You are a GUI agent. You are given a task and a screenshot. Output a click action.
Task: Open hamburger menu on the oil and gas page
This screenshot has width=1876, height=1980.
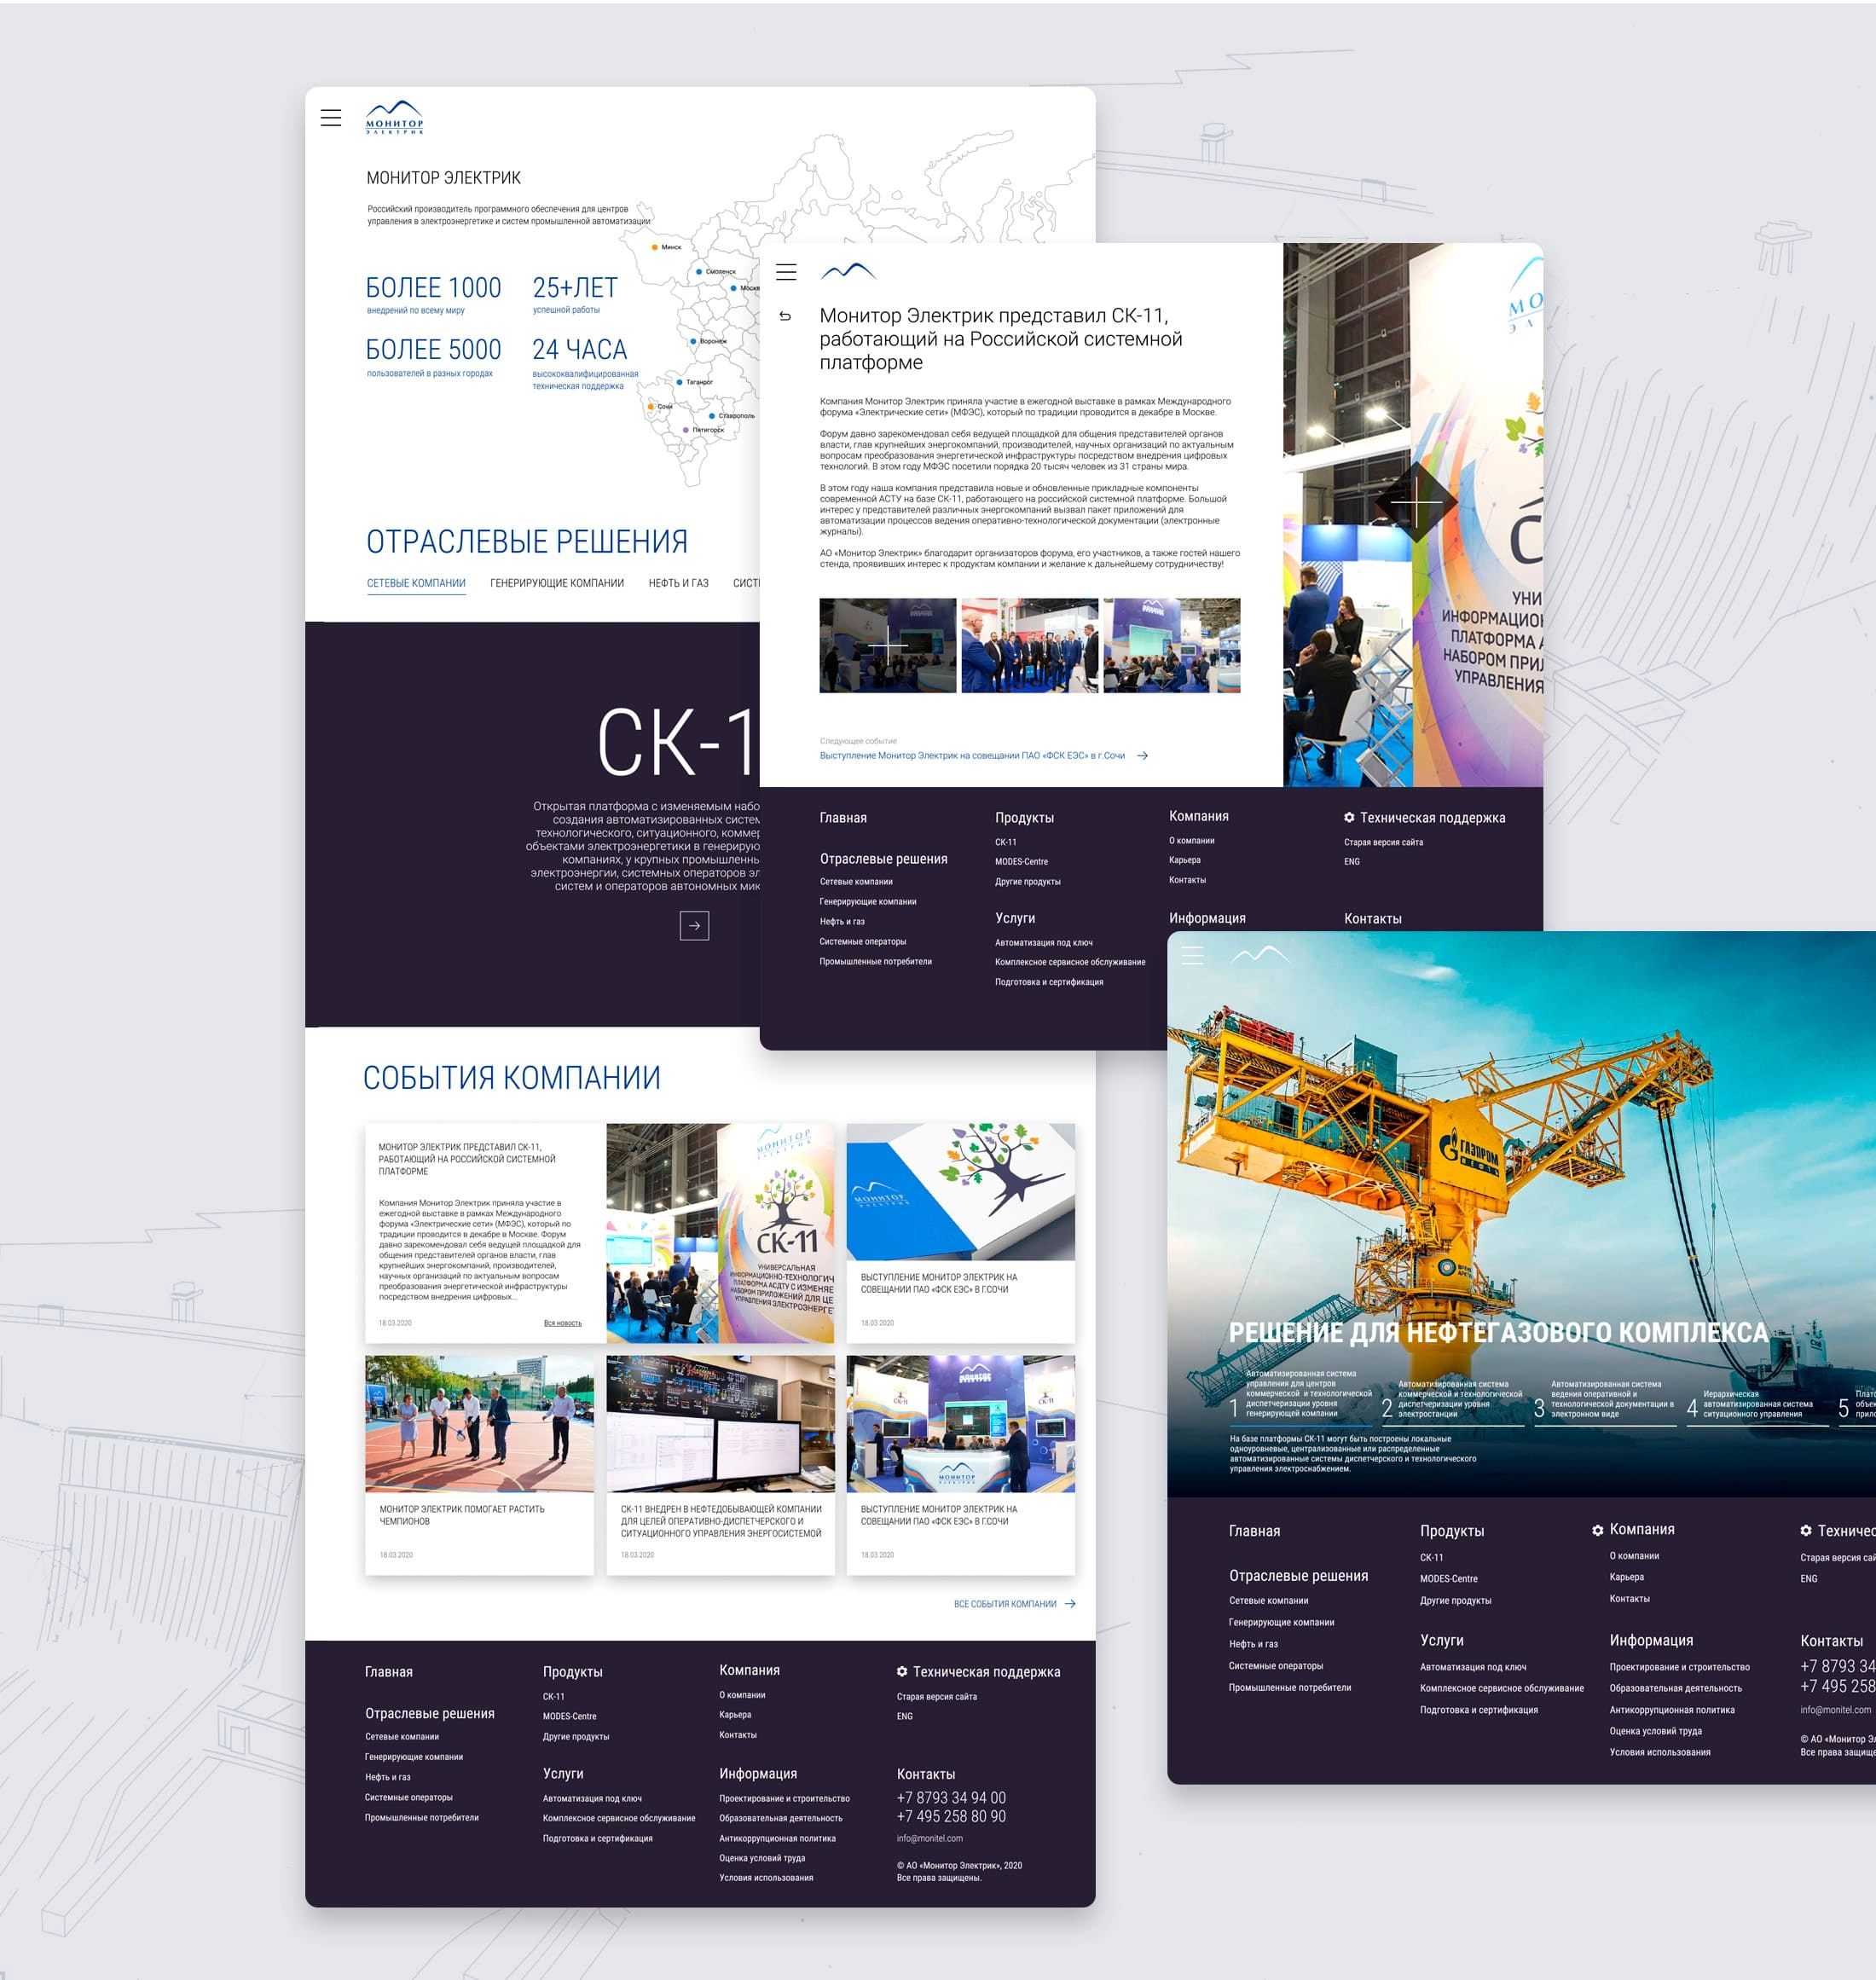(x=1192, y=956)
